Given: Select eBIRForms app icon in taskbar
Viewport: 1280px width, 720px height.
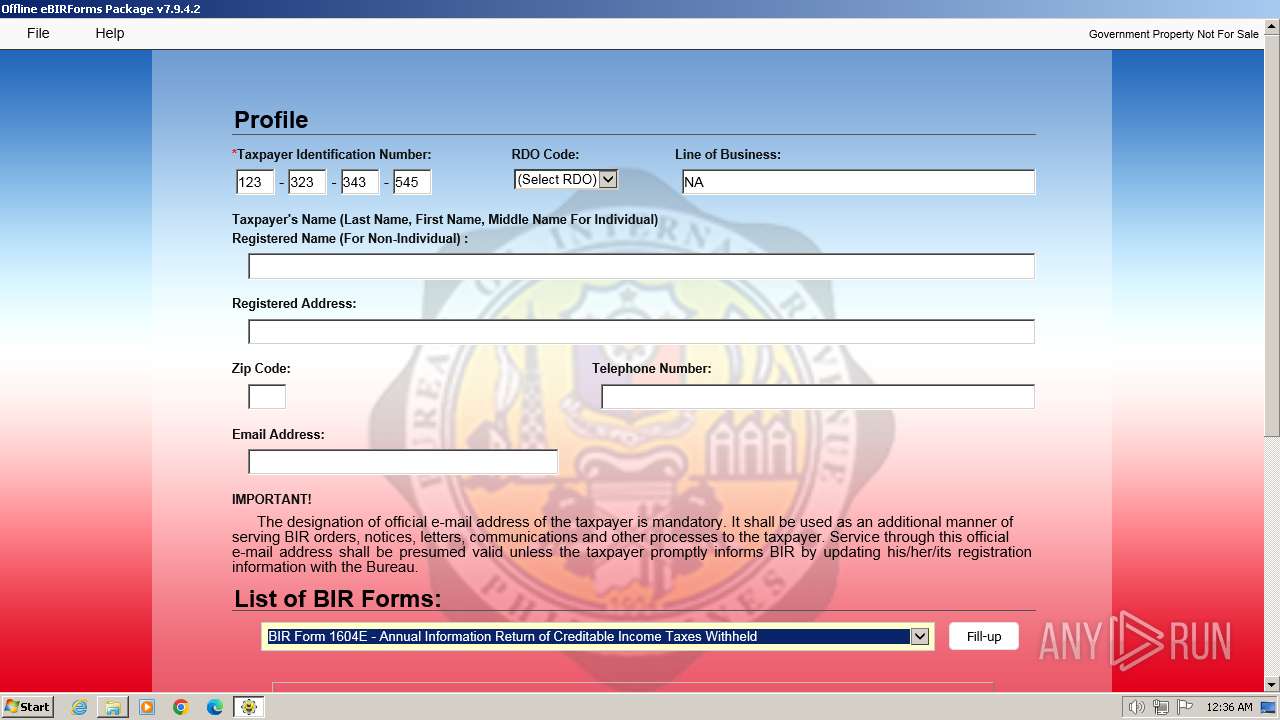Looking at the screenshot, I should click(249, 707).
